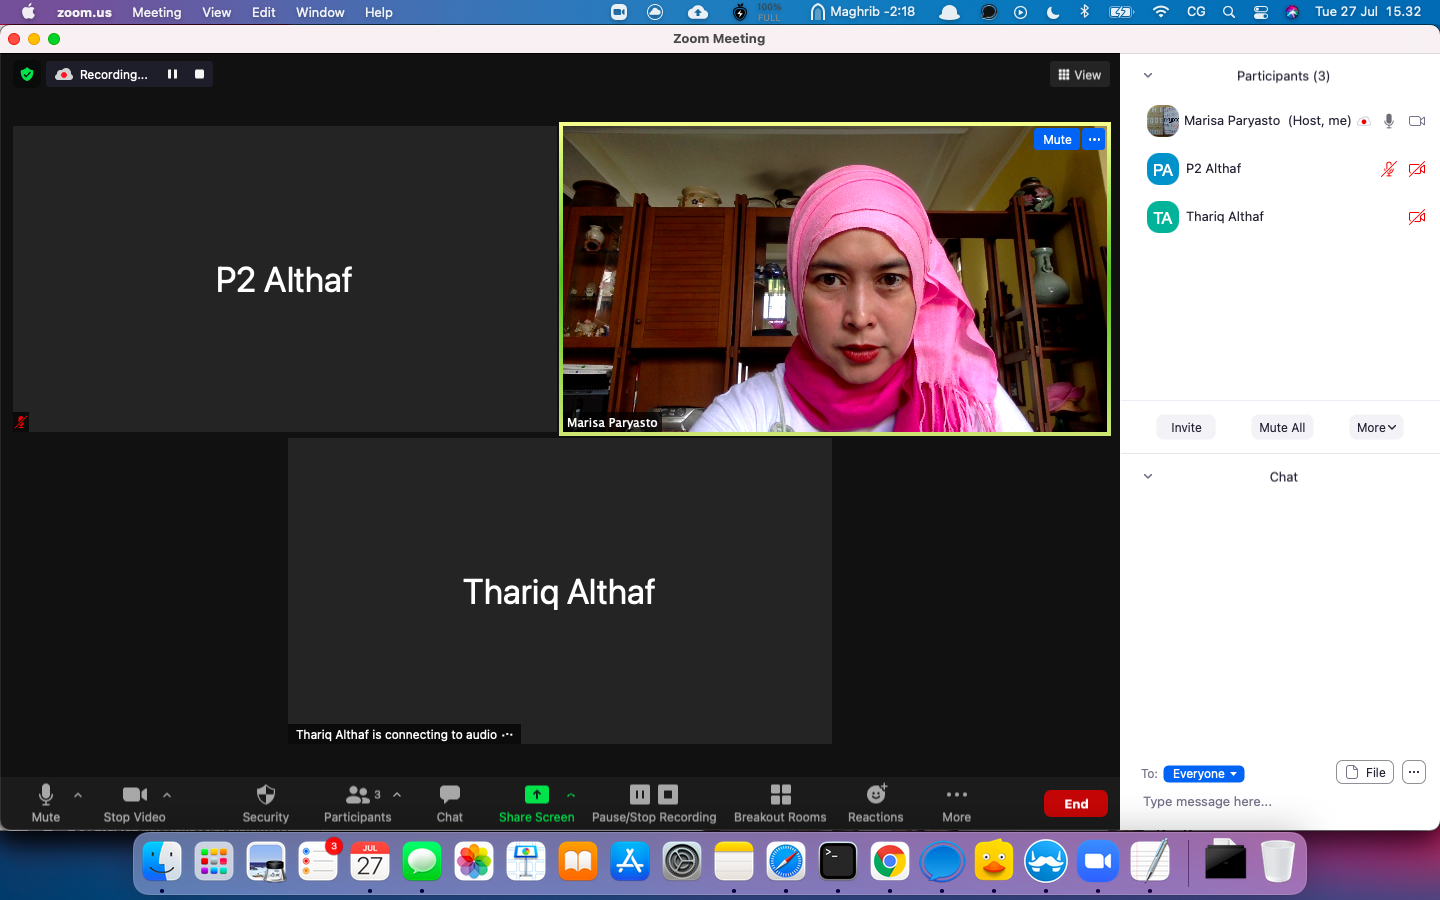Open the Everyone recipient dropdown in chat

point(1204,774)
